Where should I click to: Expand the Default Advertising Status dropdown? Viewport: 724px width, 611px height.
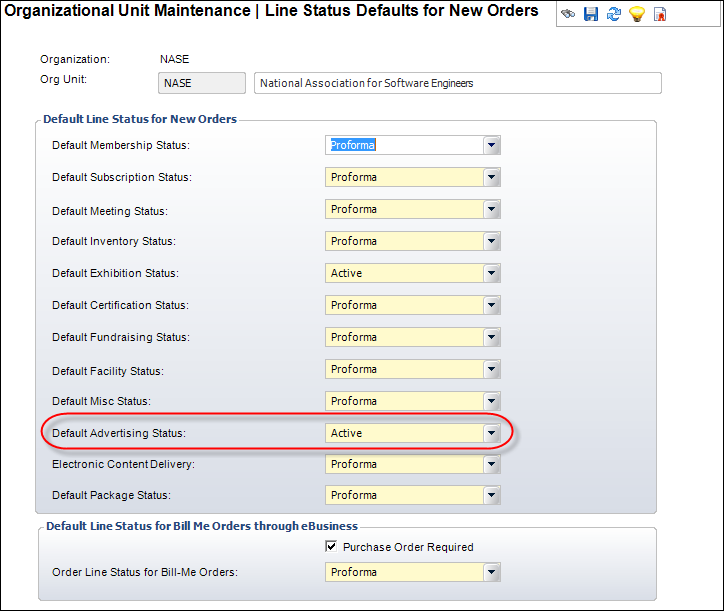click(492, 433)
